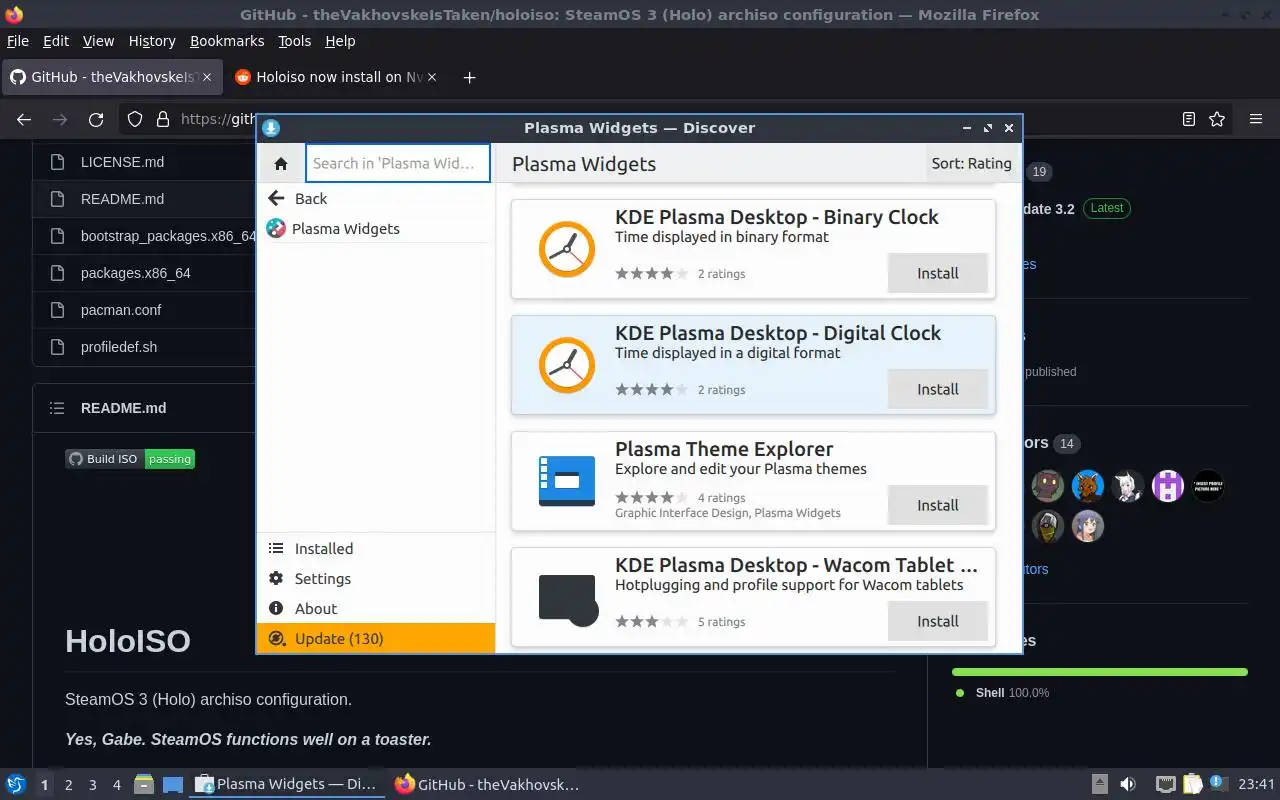This screenshot has height=800, width=1280.
Task: Install KDE Plasma Desktop - Binary Clock
Action: click(x=938, y=273)
